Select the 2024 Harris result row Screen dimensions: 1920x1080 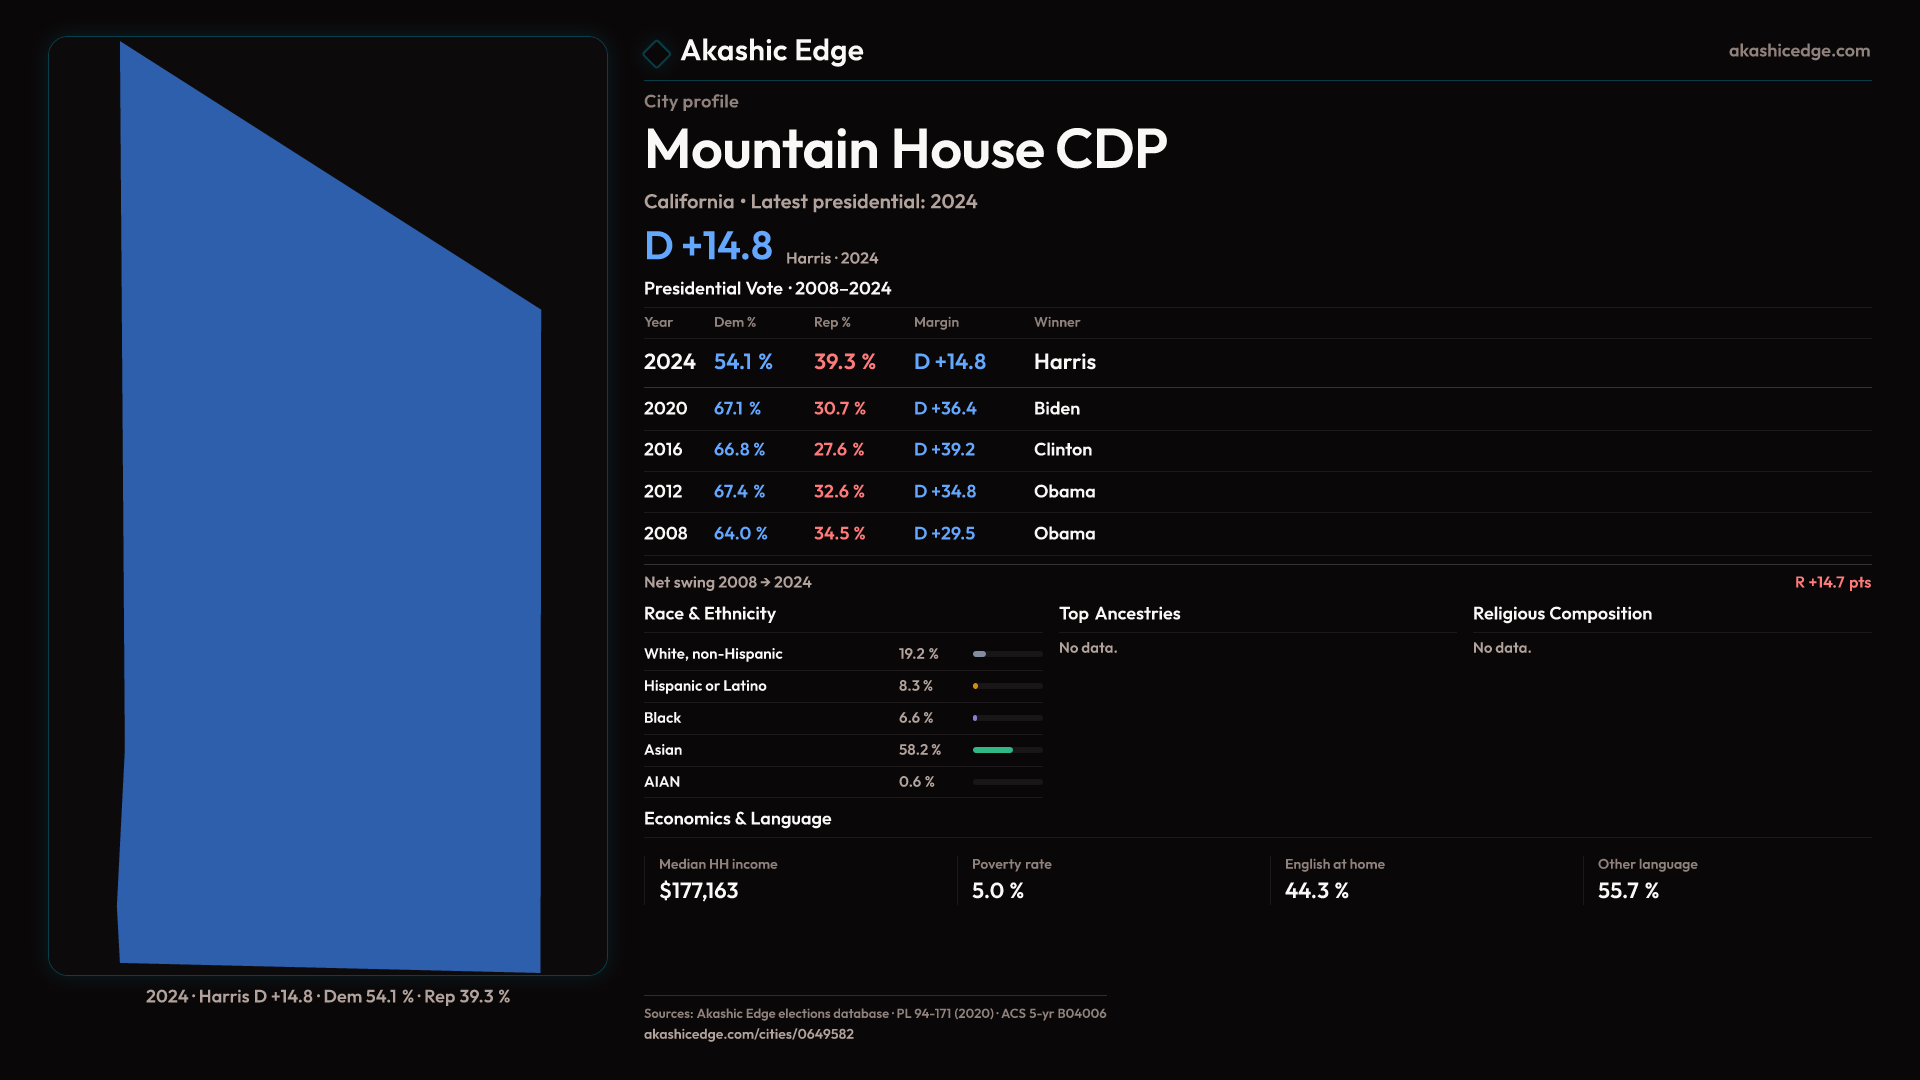coord(870,362)
